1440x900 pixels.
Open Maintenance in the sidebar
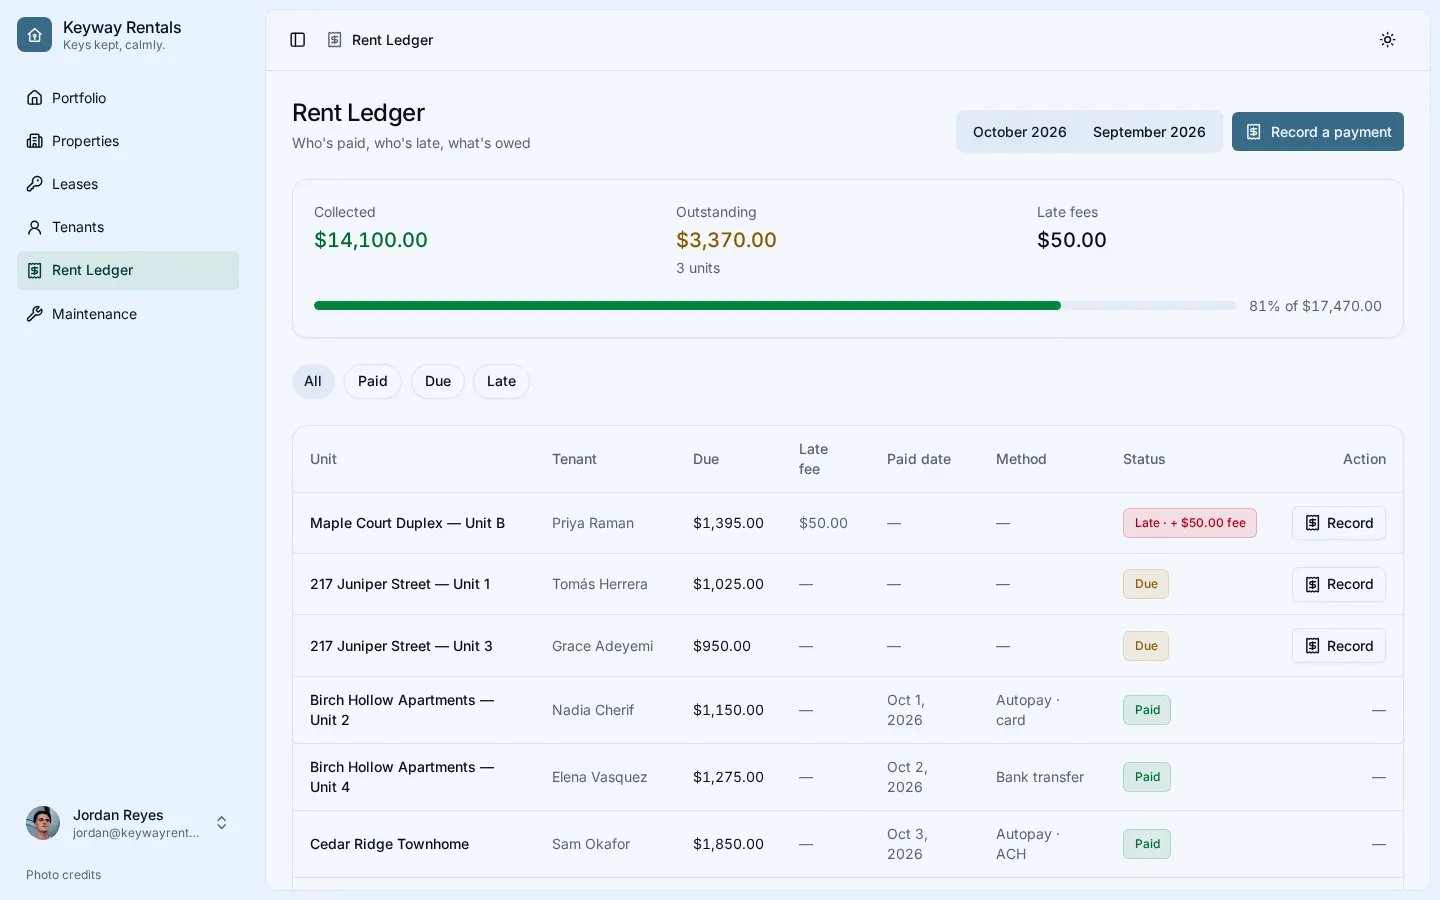click(x=128, y=314)
